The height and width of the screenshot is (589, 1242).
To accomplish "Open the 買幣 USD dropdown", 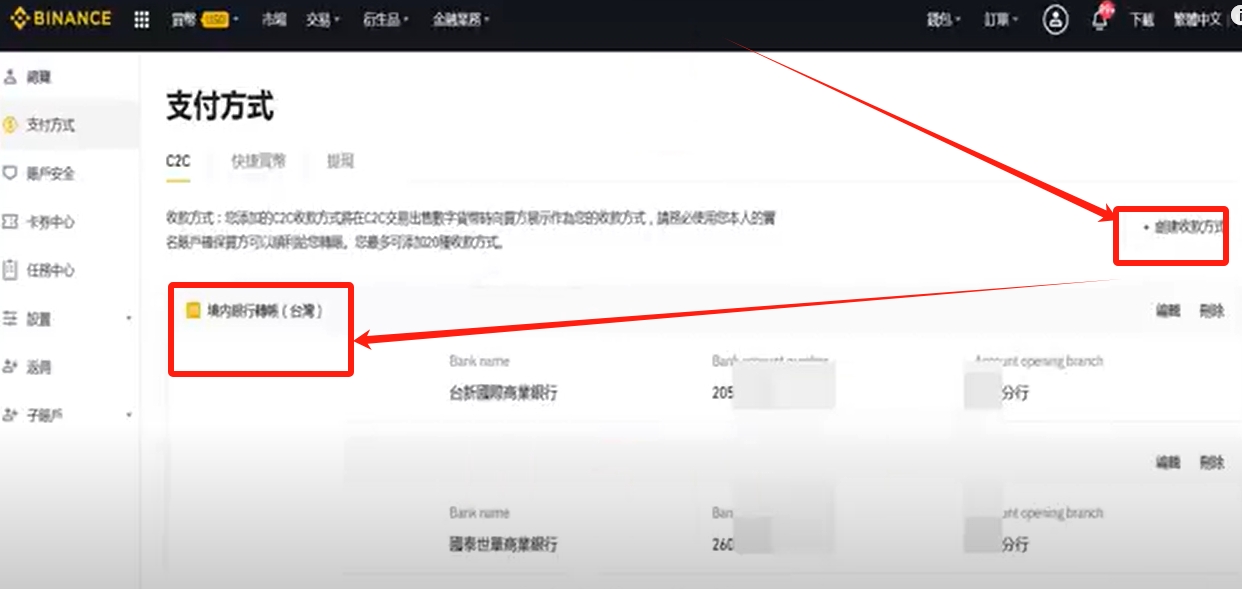I will coord(205,20).
